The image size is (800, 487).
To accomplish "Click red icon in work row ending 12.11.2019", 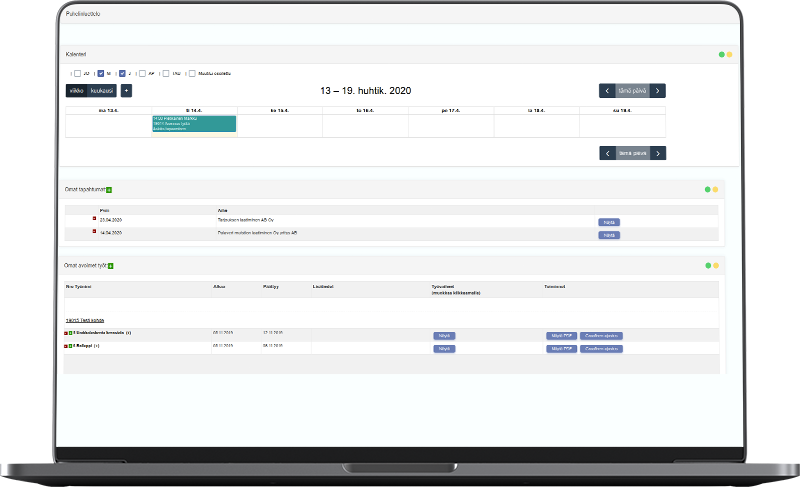I will (66, 333).
